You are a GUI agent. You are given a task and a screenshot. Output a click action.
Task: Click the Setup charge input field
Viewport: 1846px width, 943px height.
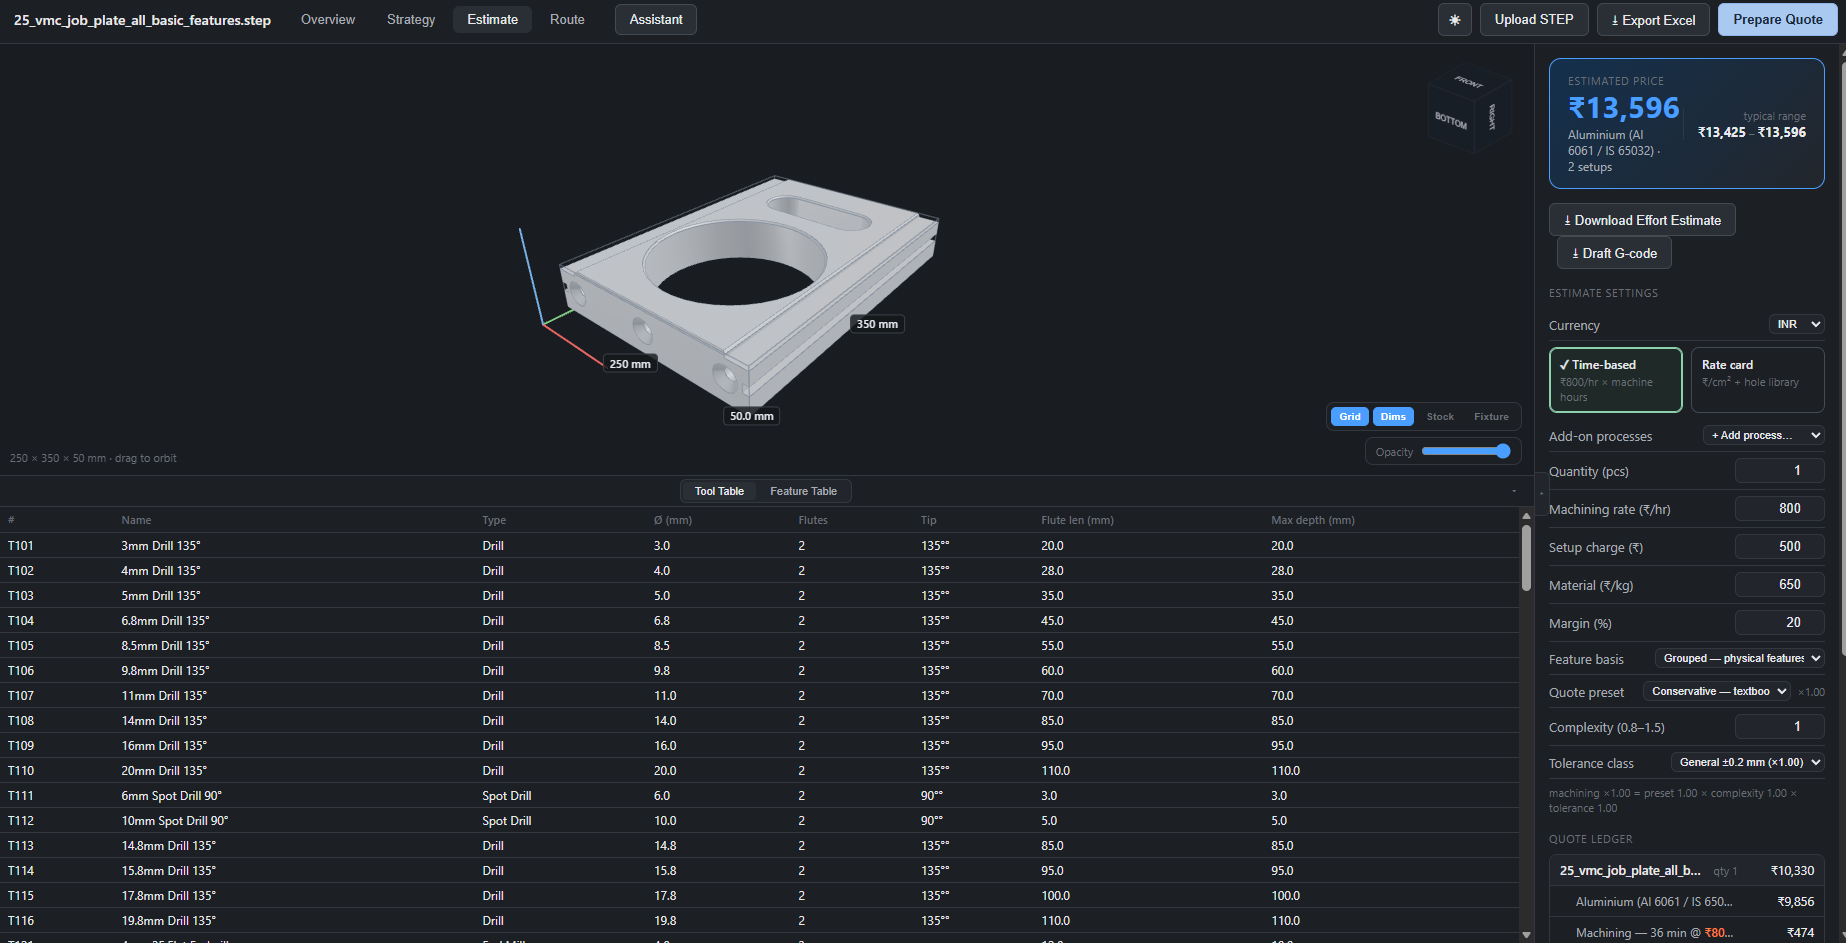coord(1779,547)
